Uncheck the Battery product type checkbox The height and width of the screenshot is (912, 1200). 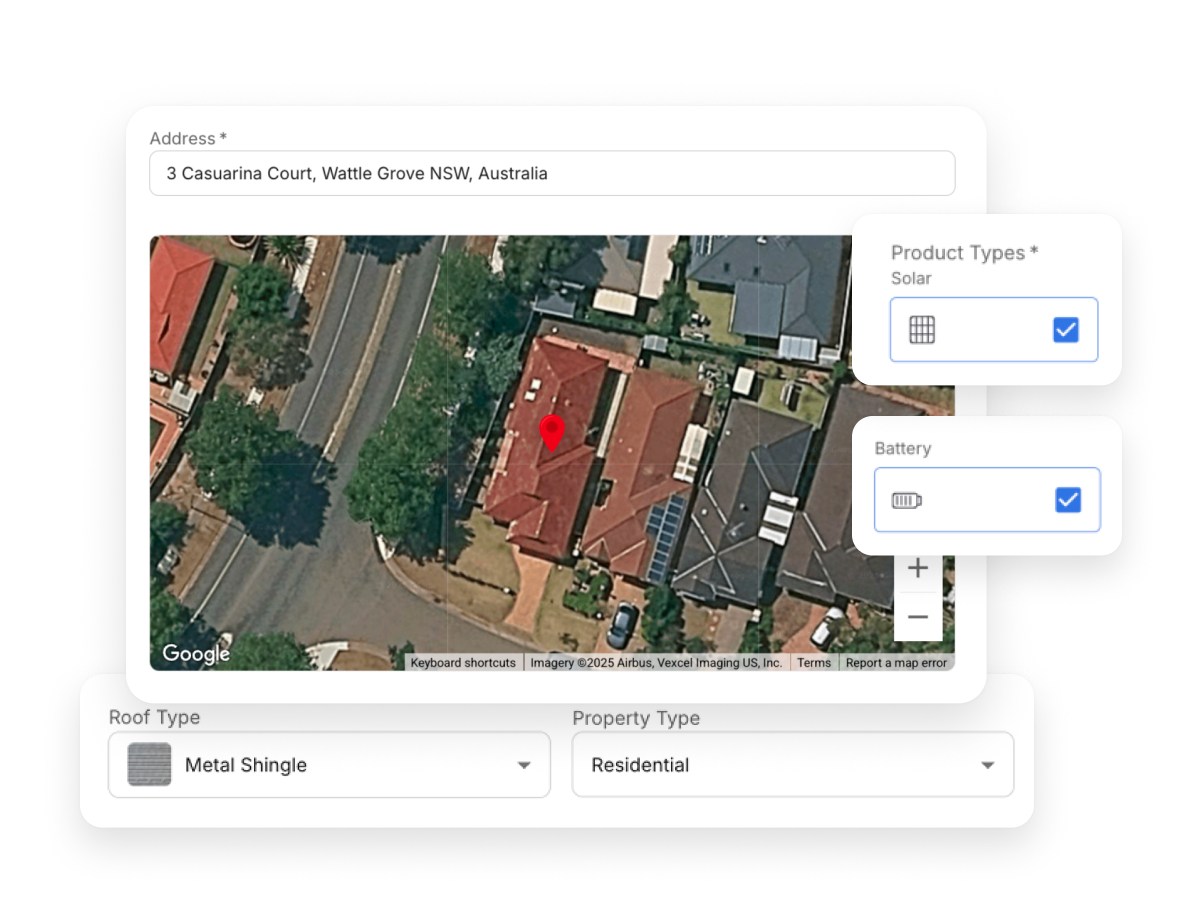click(x=1068, y=500)
